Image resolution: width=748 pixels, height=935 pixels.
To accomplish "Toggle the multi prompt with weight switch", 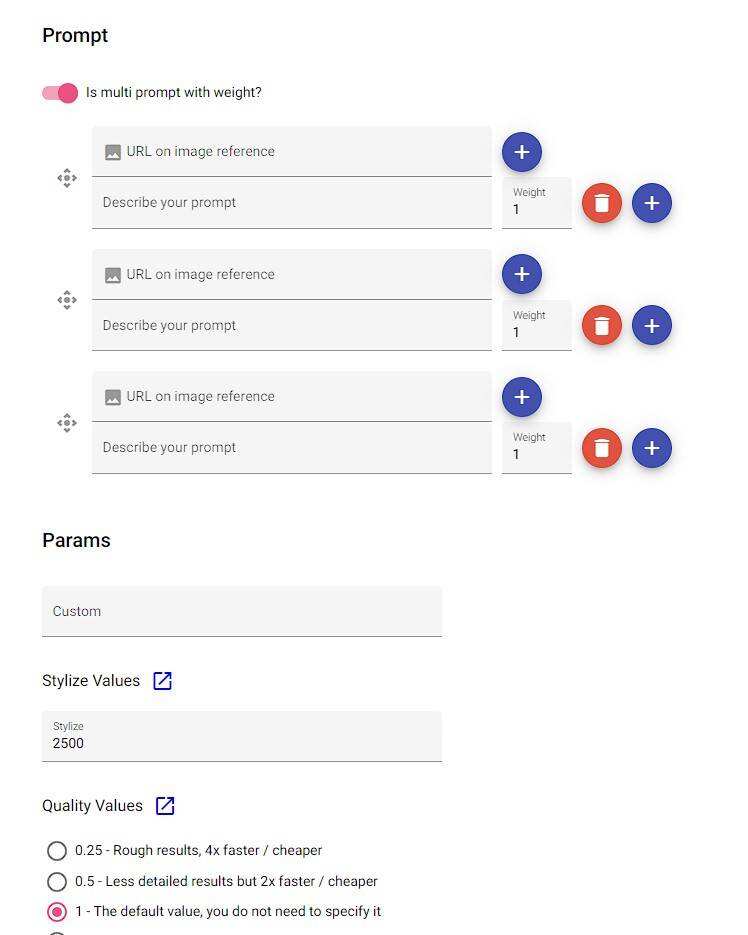I will 60,93.
